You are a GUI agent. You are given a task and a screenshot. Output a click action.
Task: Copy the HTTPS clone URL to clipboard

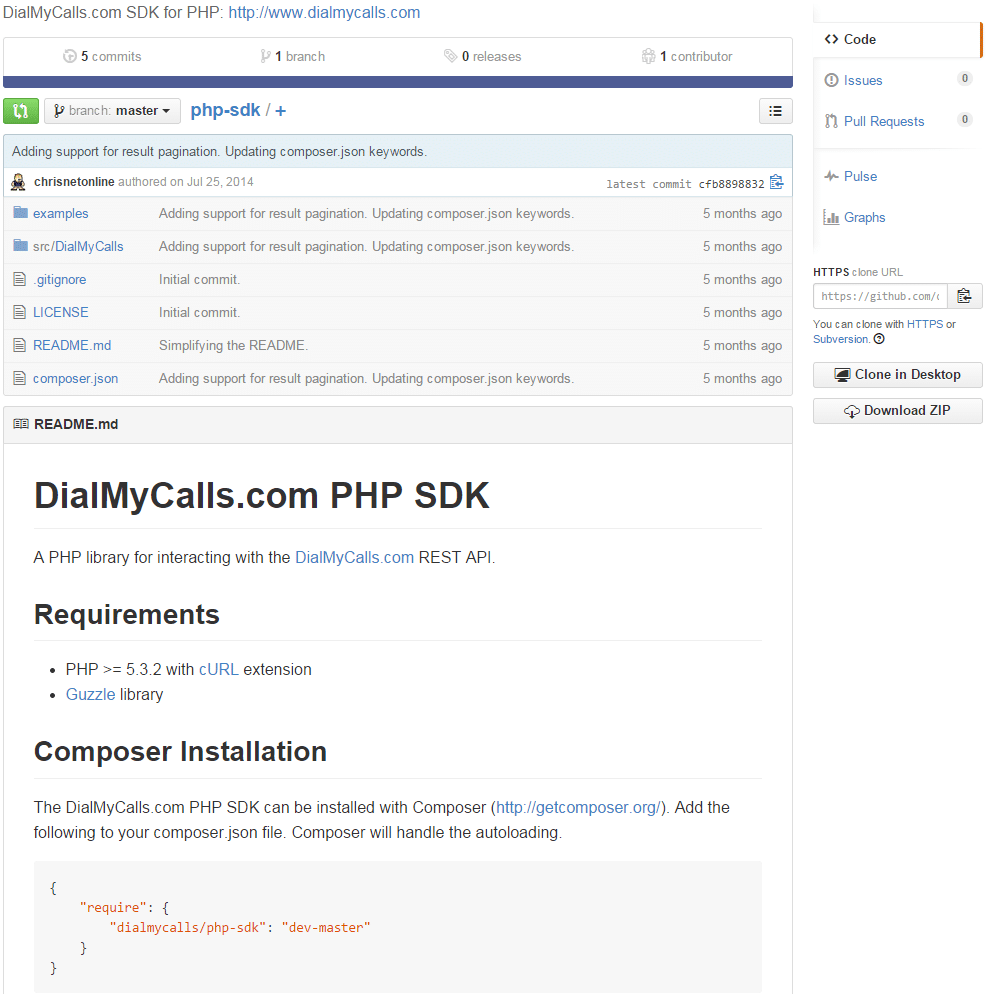pos(964,296)
